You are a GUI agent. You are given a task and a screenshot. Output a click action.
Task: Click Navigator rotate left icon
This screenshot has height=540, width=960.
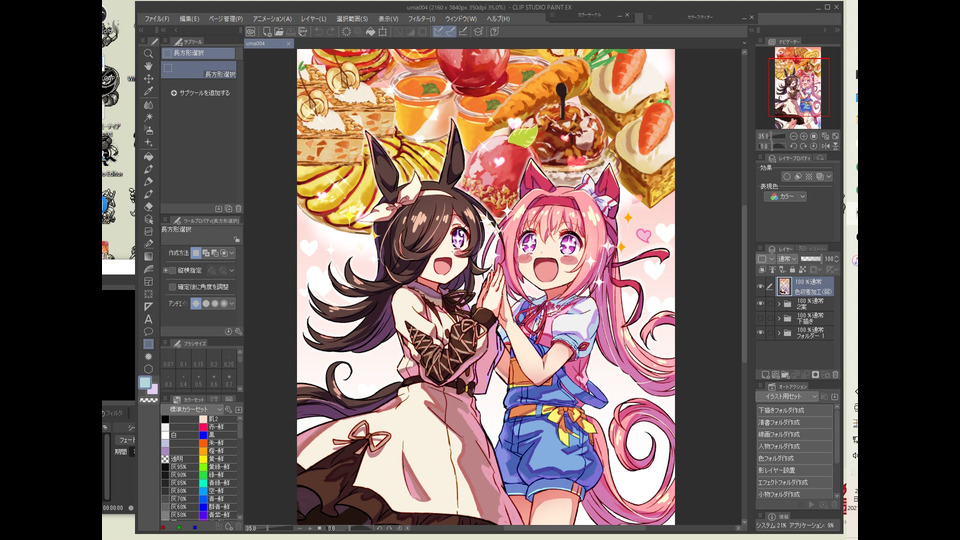(793, 146)
